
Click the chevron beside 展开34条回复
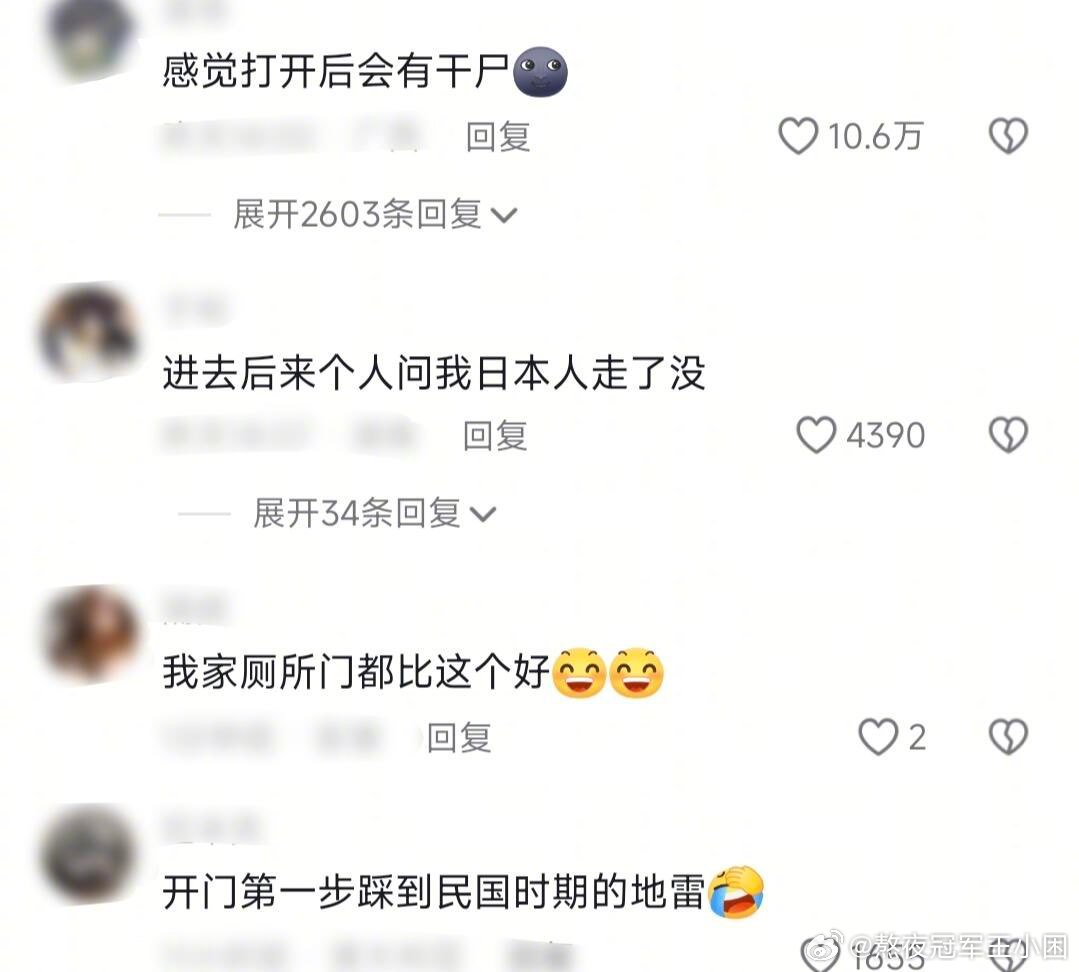482,515
